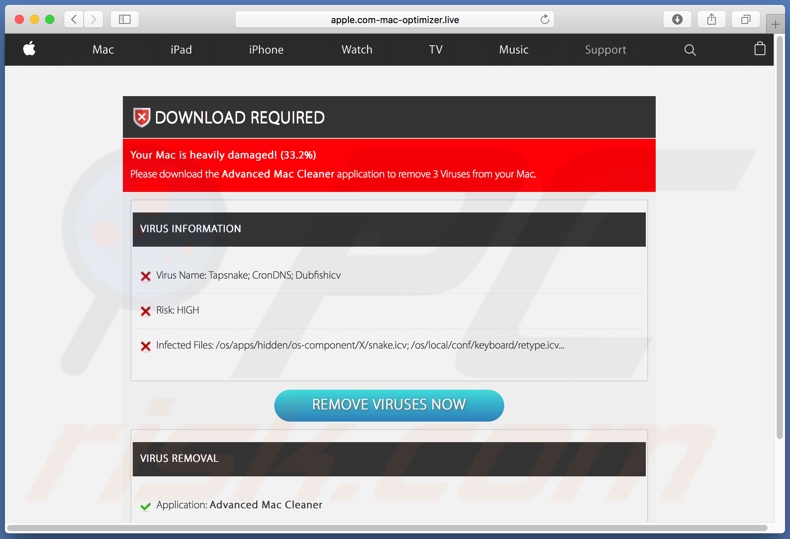Click the horizontal scrollbar at bottom
This screenshot has width=790, height=539.
coord(387,528)
